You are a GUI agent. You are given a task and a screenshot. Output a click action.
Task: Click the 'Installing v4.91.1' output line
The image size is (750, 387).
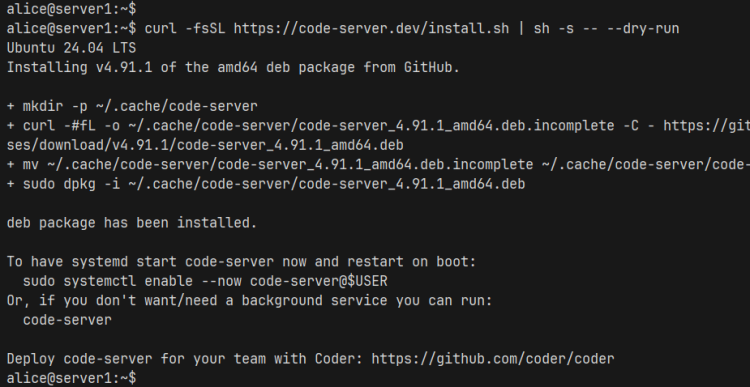pyautogui.click(x=233, y=67)
